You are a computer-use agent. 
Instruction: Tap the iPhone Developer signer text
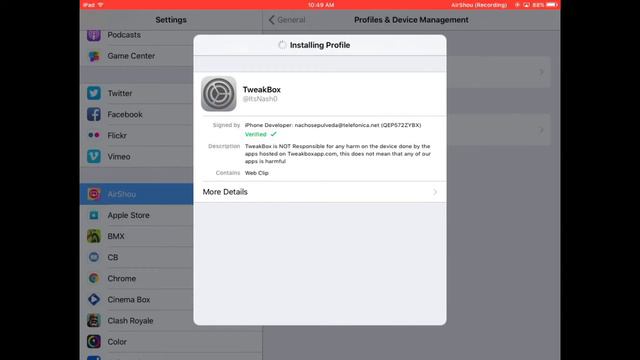tap(333, 125)
